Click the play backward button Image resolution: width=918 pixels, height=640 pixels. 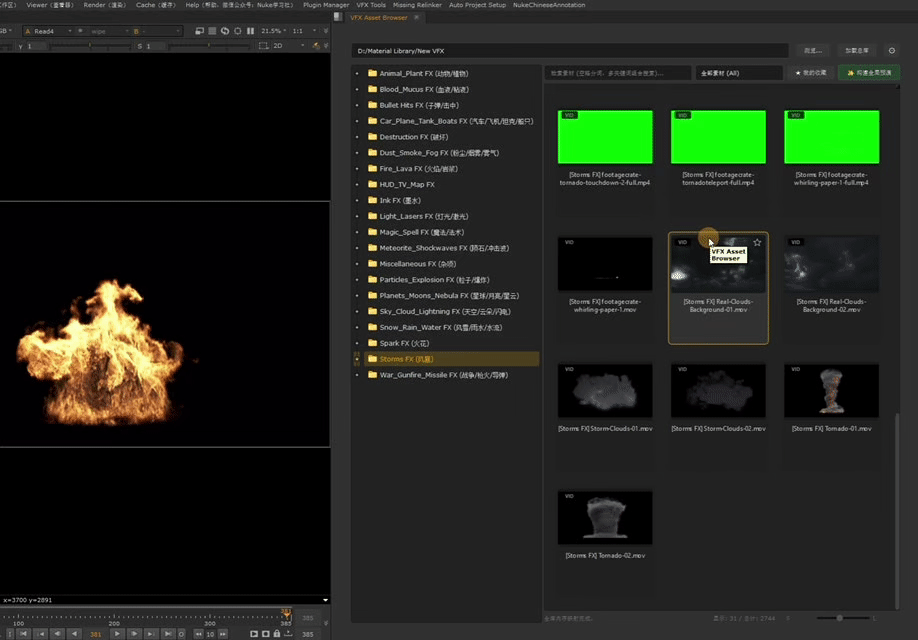(x=74, y=634)
